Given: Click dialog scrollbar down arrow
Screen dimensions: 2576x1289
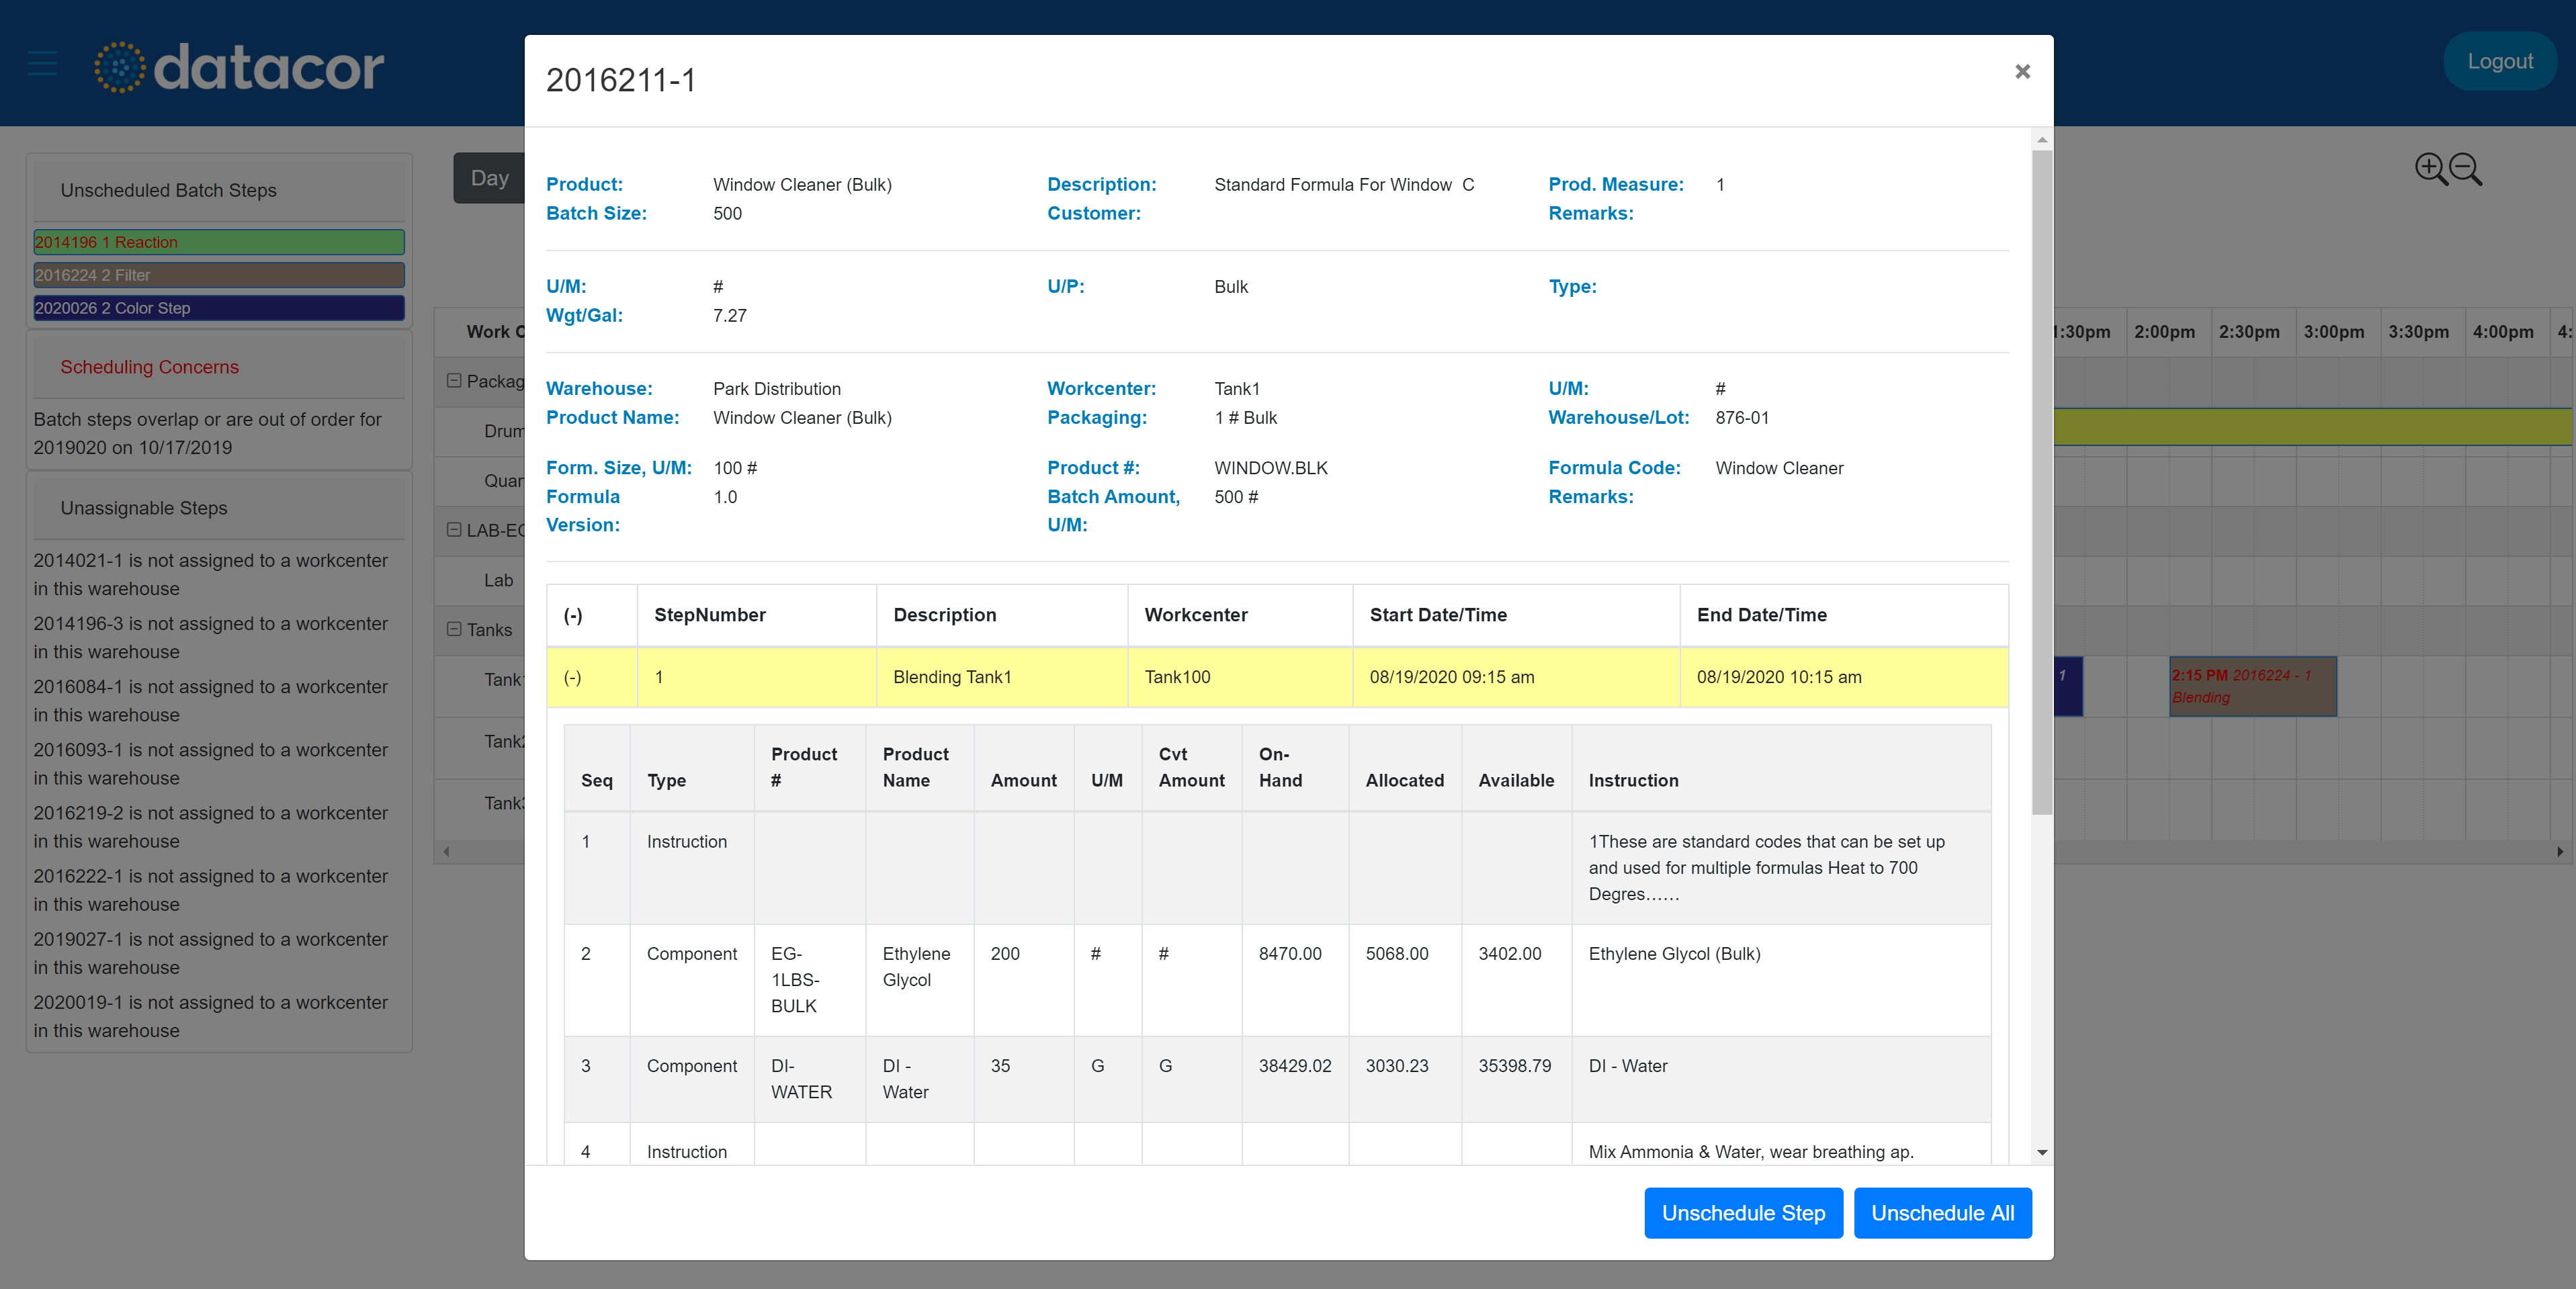Looking at the screenshot, I should point(2042,1152).
